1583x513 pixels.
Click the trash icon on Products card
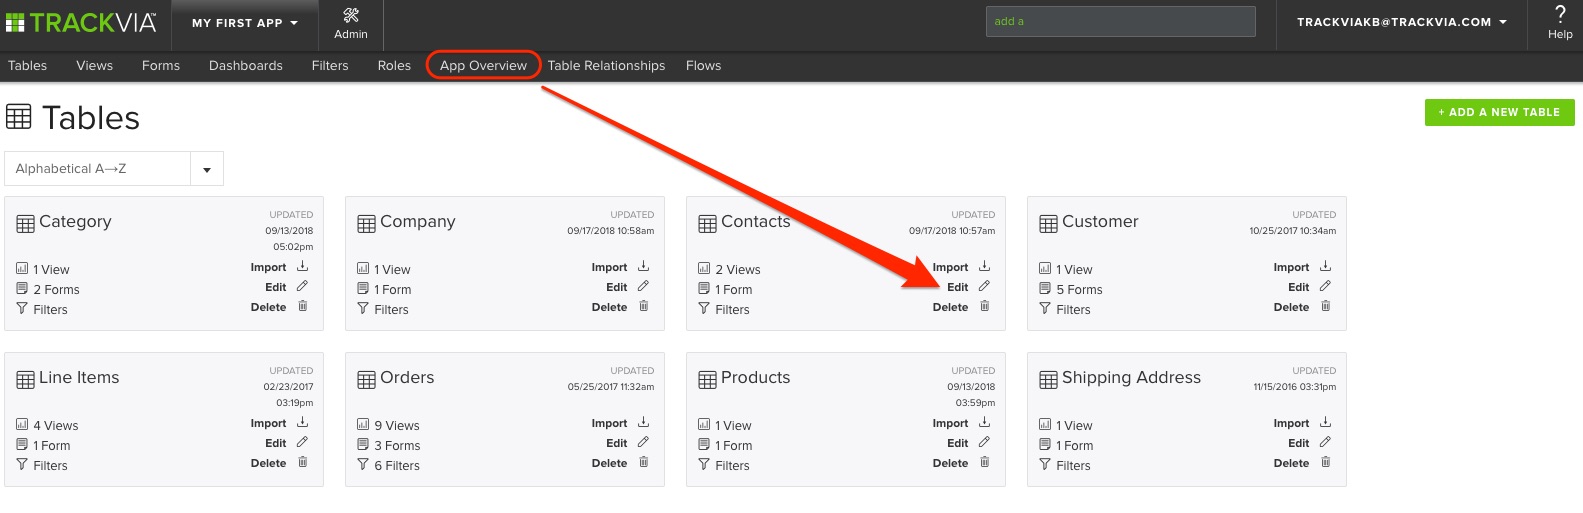tap(984, 462)
